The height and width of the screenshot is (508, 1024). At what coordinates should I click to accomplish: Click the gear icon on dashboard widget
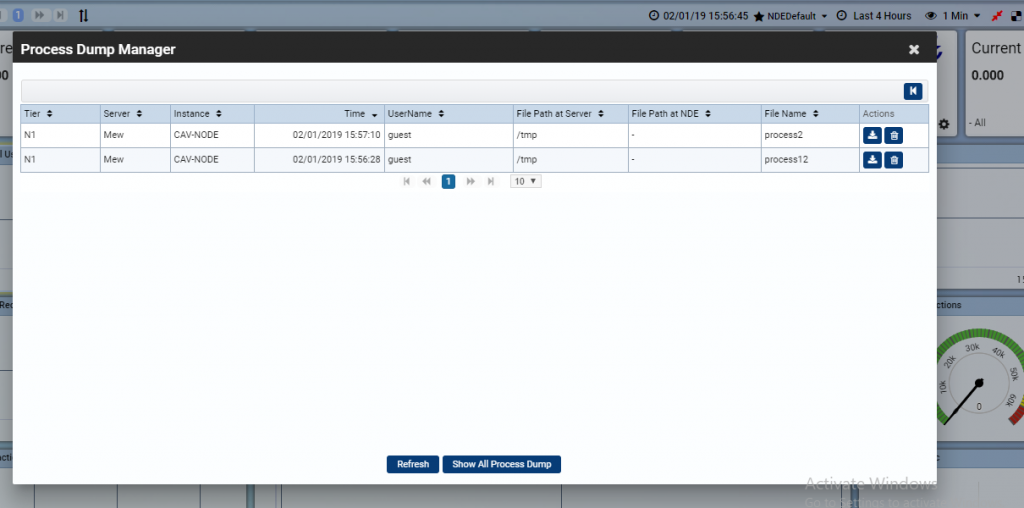pyautogui.click(x=944, y=124)
